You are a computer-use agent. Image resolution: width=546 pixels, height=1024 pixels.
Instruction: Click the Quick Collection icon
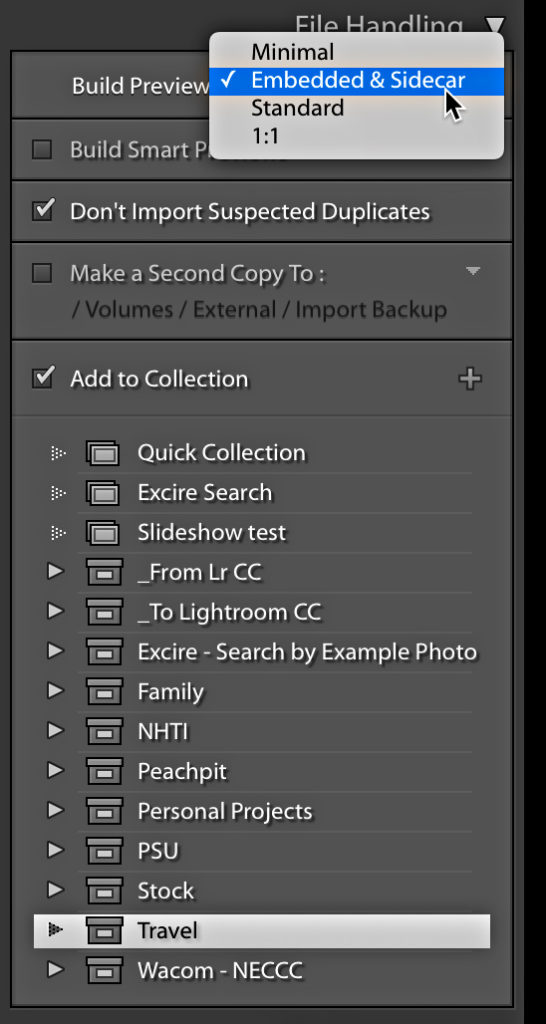[x=103, y=453]
